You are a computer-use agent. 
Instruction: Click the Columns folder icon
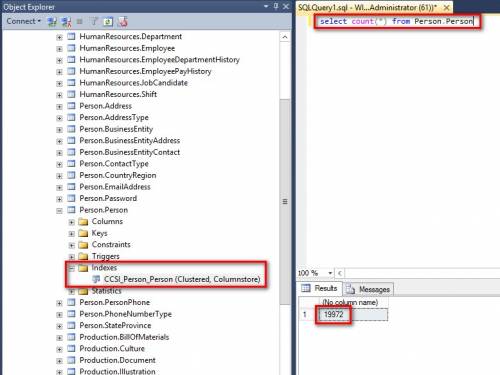pyautogui.click(x=83, y=222)
